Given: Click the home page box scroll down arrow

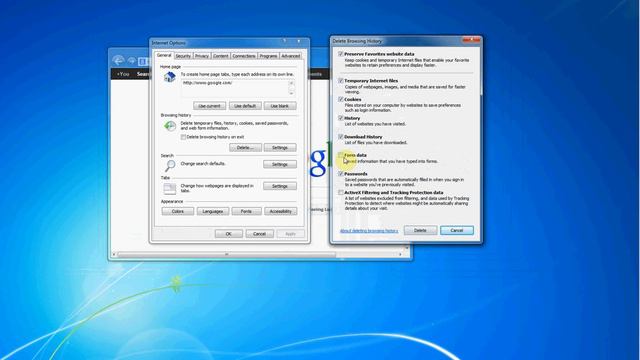Looking at the screenshot, I should click(x=291, y=94).
